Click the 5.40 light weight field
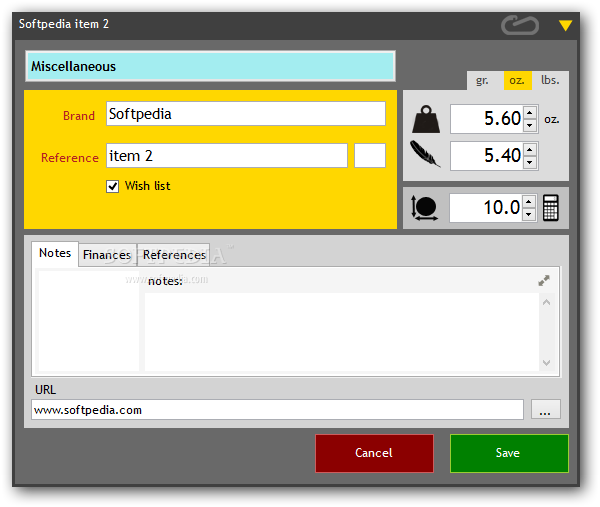This screenshot has width=600, height=507. (x=486, y=156)
